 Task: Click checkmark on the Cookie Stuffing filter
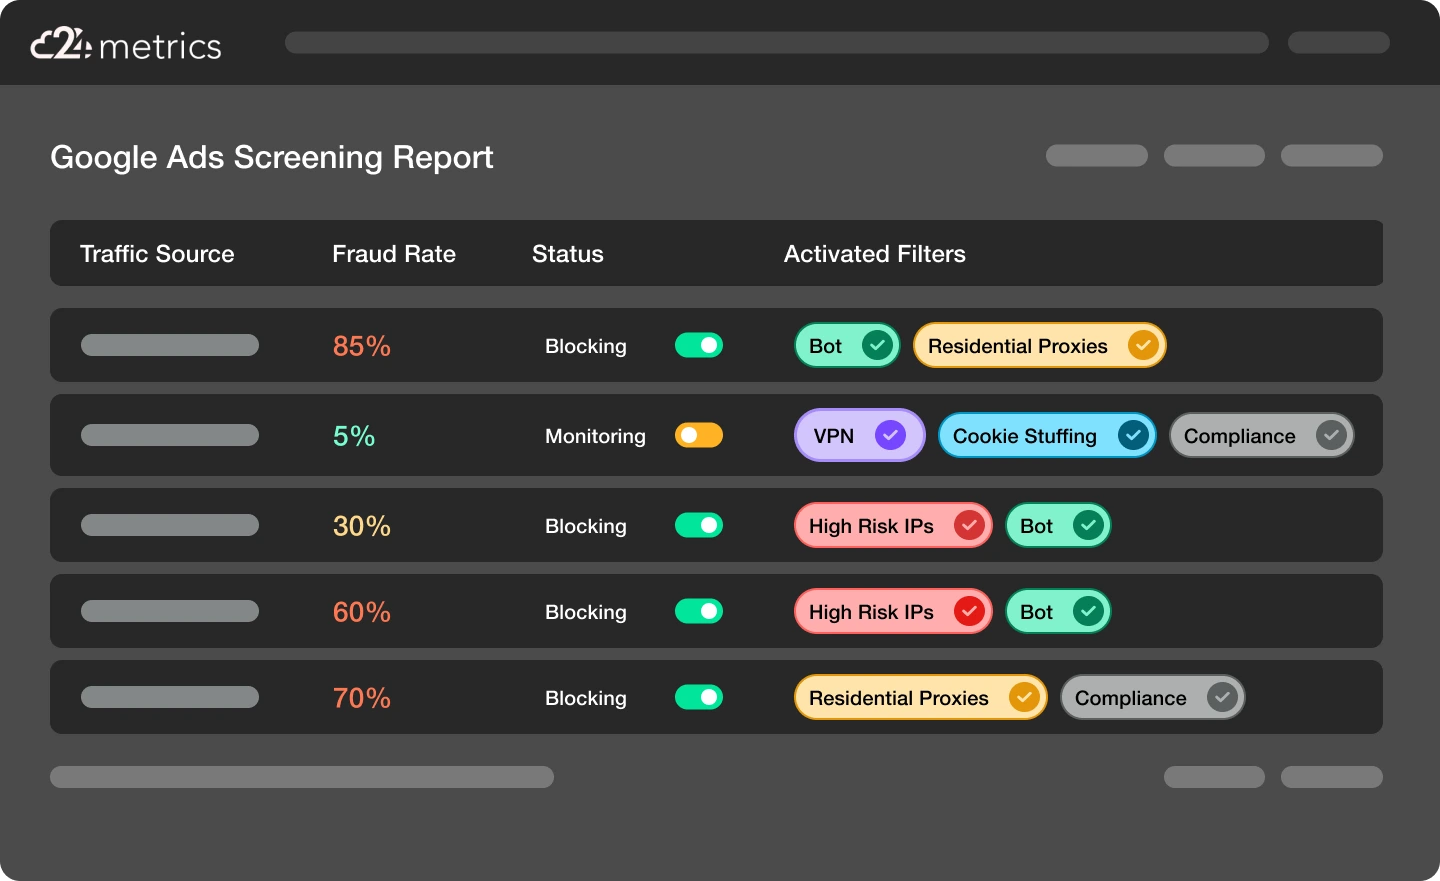[1133, 435]
